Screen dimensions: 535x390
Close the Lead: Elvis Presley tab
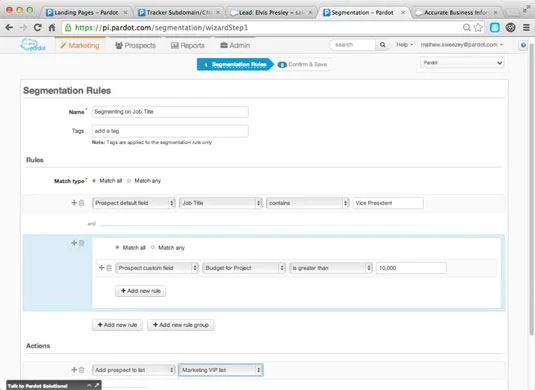point(310,12)
